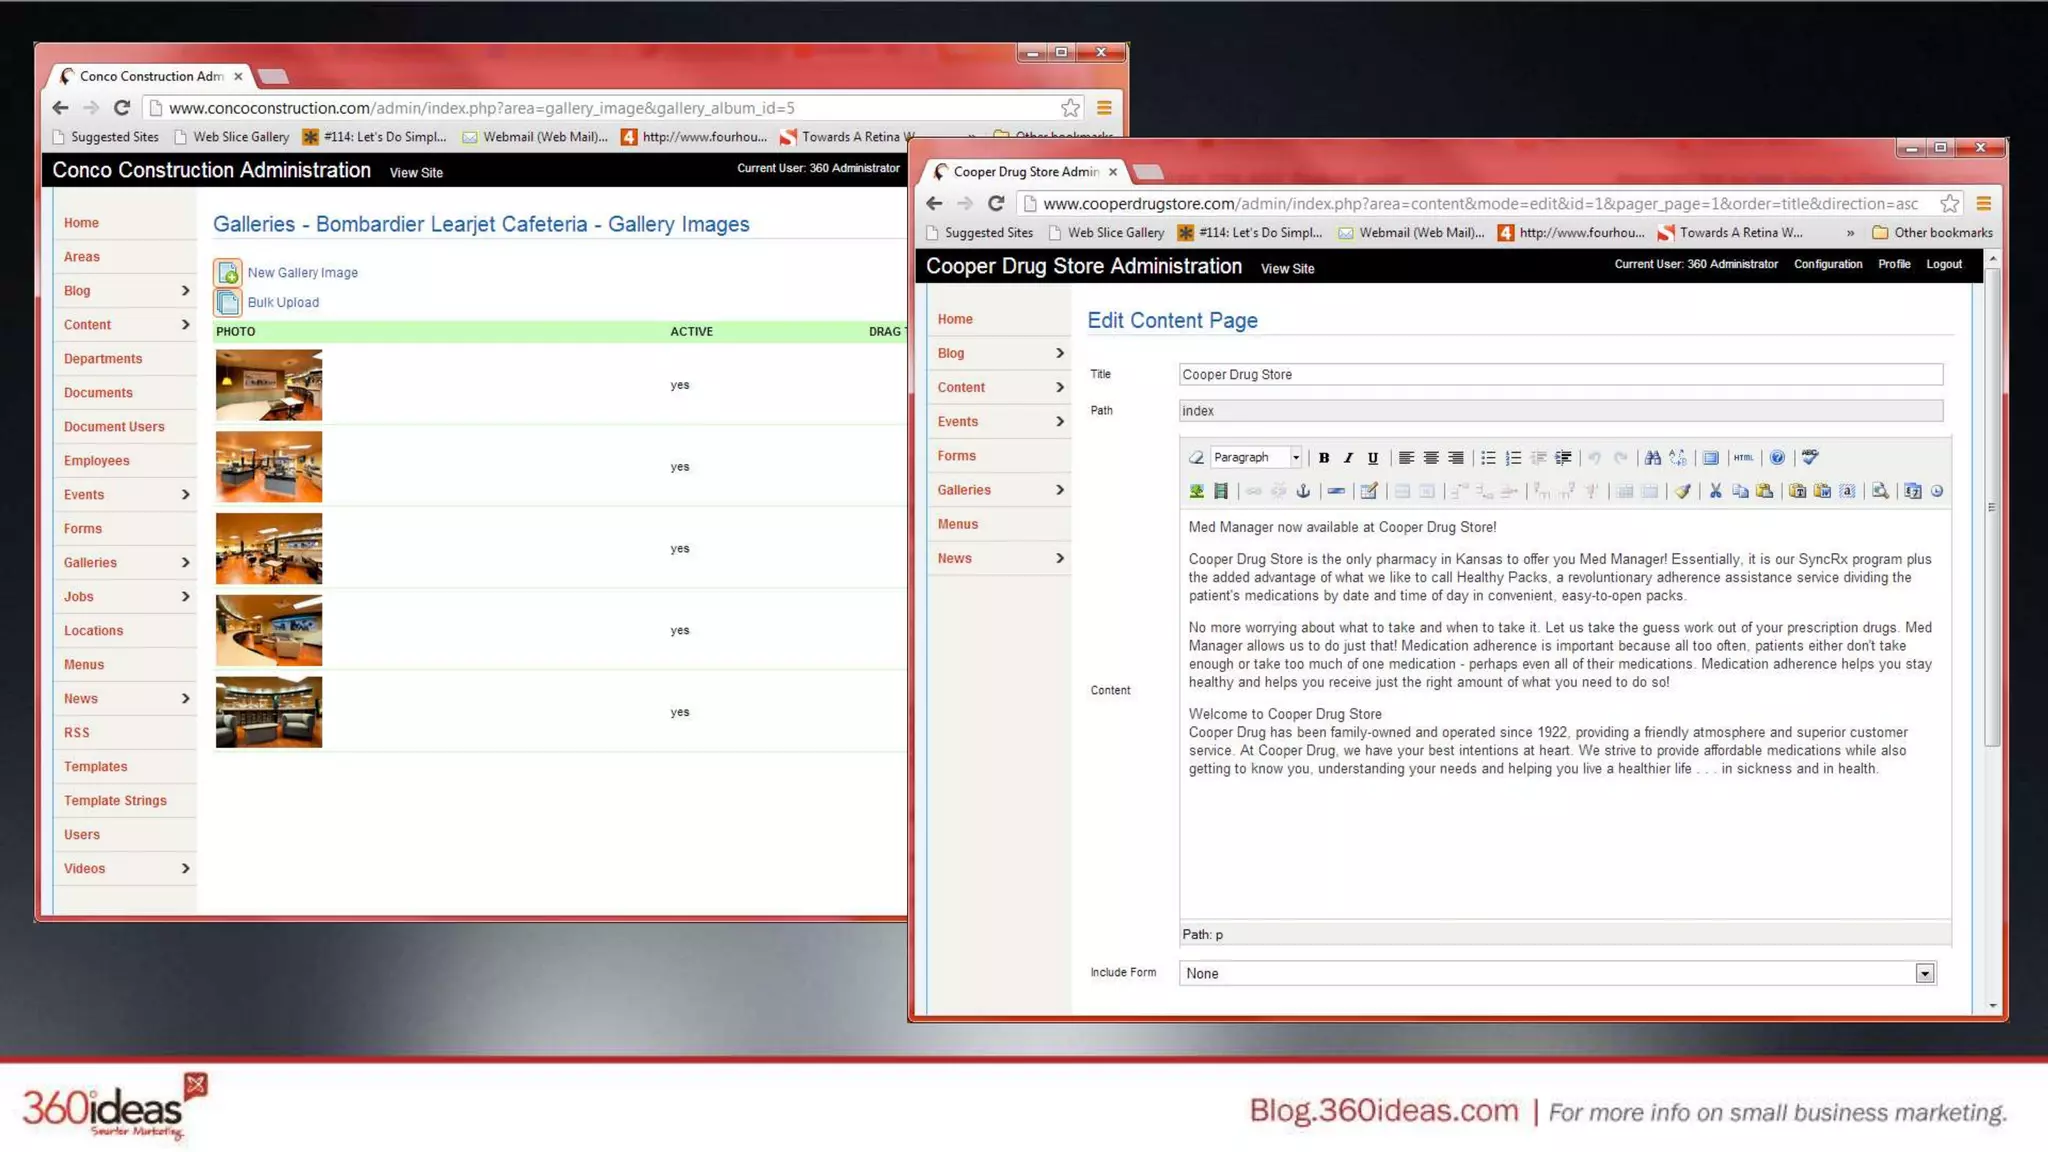The width and height of the screenshot is (2048, 1152).
Task: Click the Title input field
Action: tap(1560, 374)
